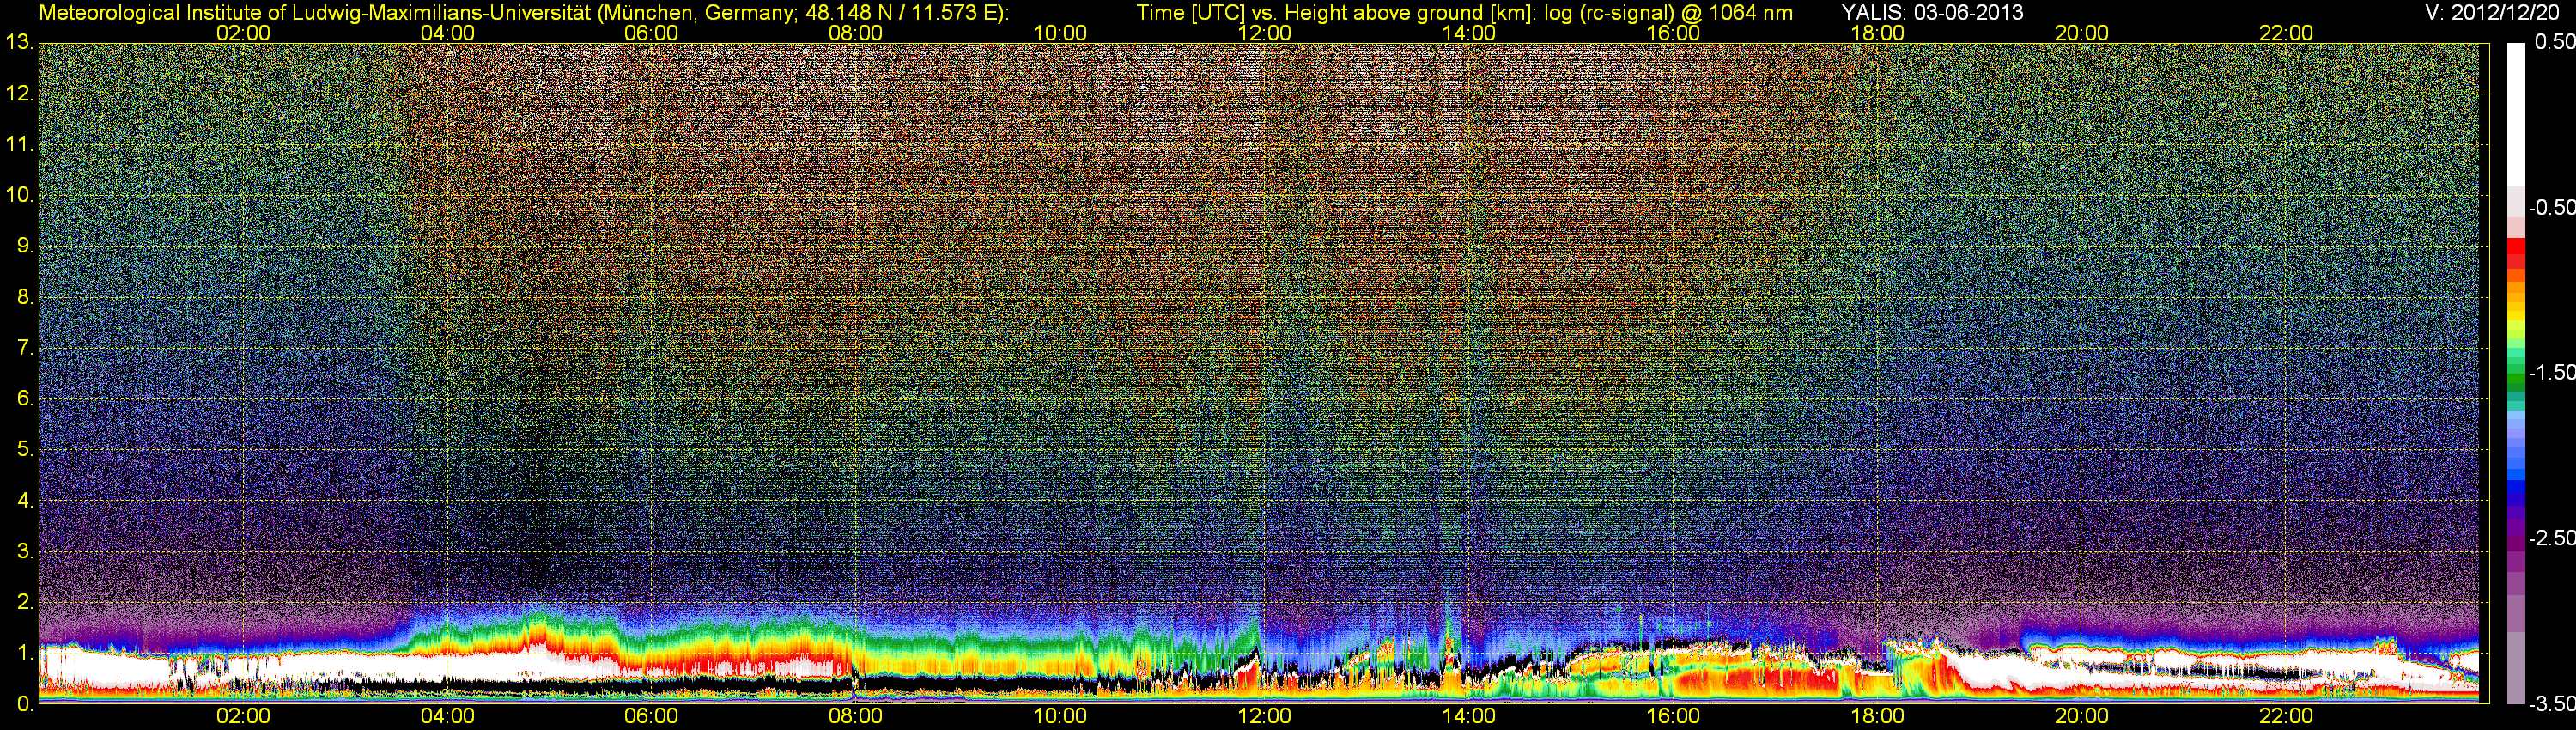The height and width of the screenshot is (730, 2576).
Task: Click the '06:00' label on the bottom time axis
Action: point(651,717)
